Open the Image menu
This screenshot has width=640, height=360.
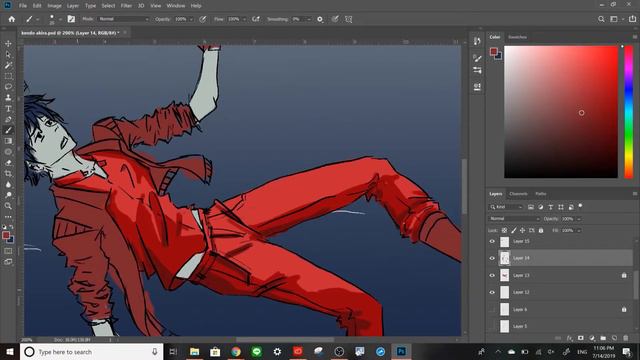[54, 6]
